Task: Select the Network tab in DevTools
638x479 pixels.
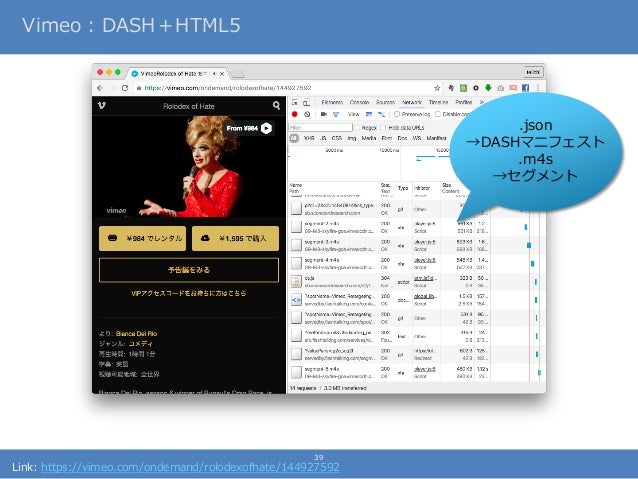Action: point(412,103)
